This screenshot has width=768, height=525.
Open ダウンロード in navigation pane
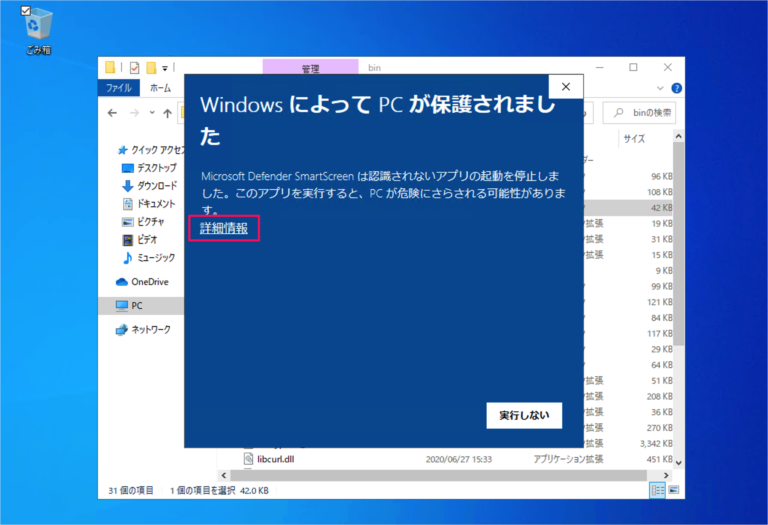(149, 186)
